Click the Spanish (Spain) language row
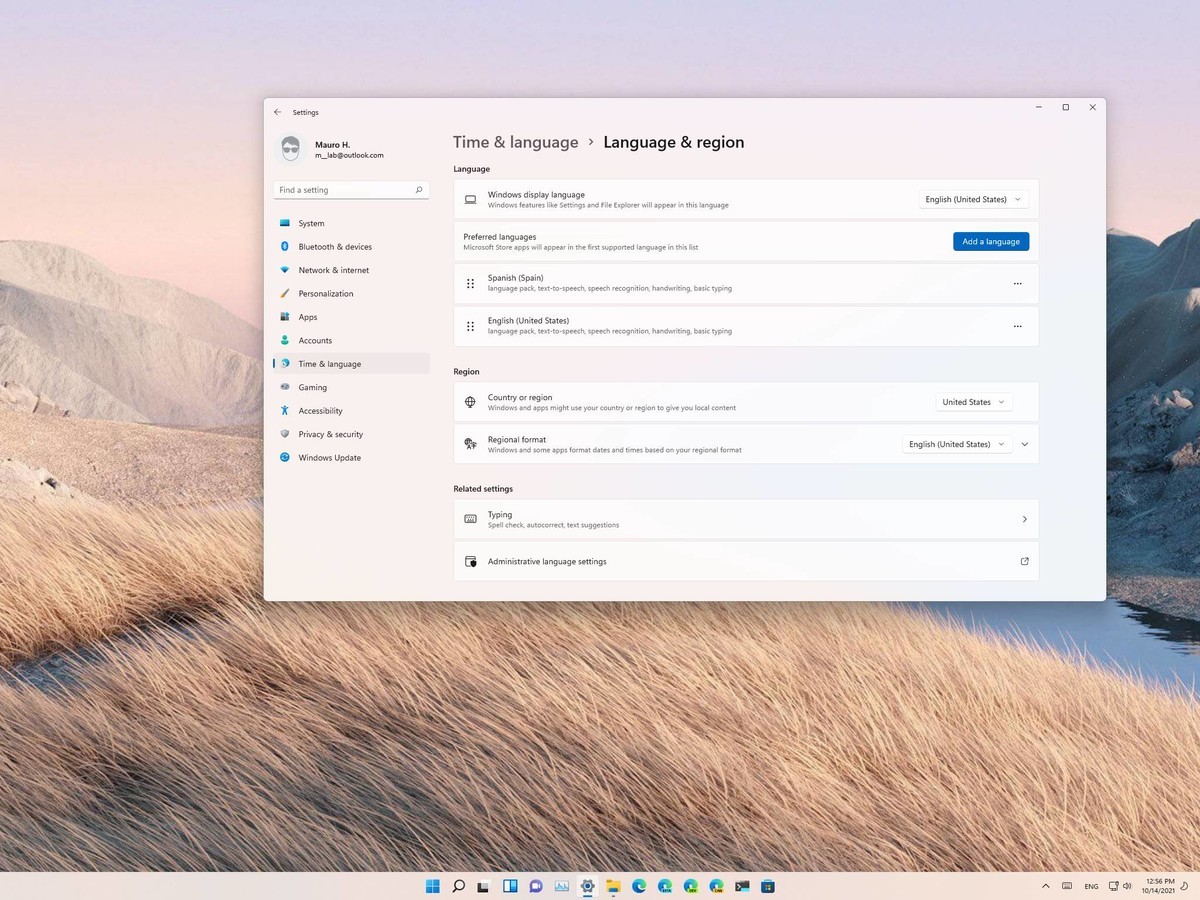Viewport: 1200px width, 900px height. pyautogui.click(x=746, y=284)
